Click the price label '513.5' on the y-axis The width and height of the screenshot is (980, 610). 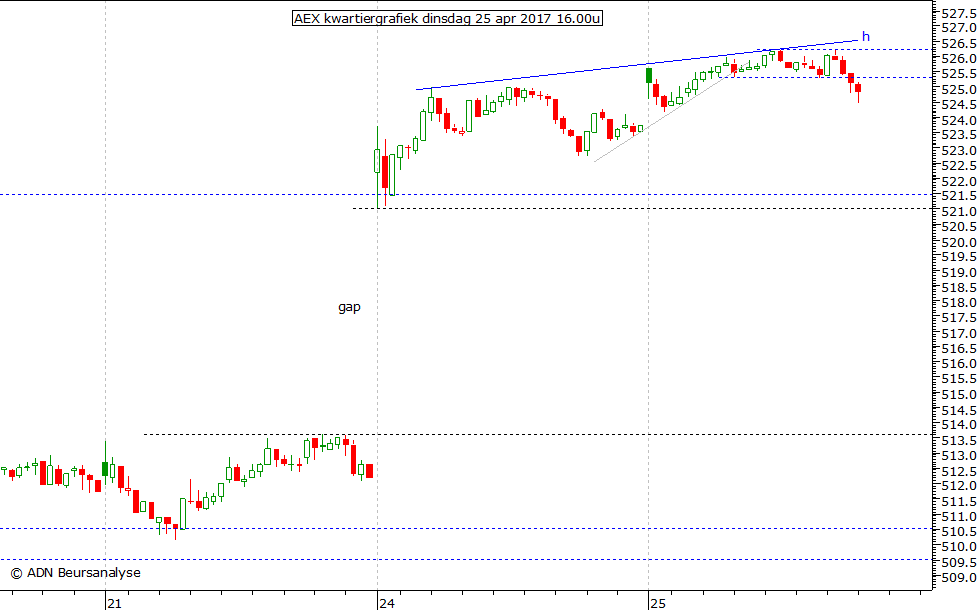click(x=958, y=441)
